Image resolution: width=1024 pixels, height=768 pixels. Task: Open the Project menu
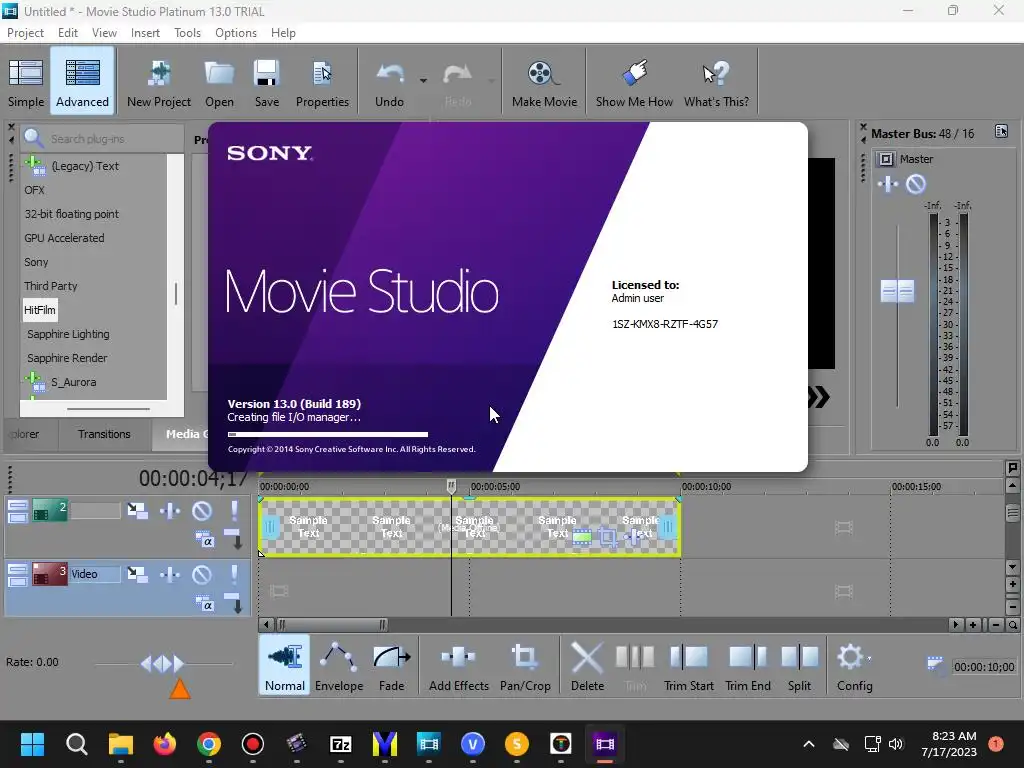click(x=25, y=33)
